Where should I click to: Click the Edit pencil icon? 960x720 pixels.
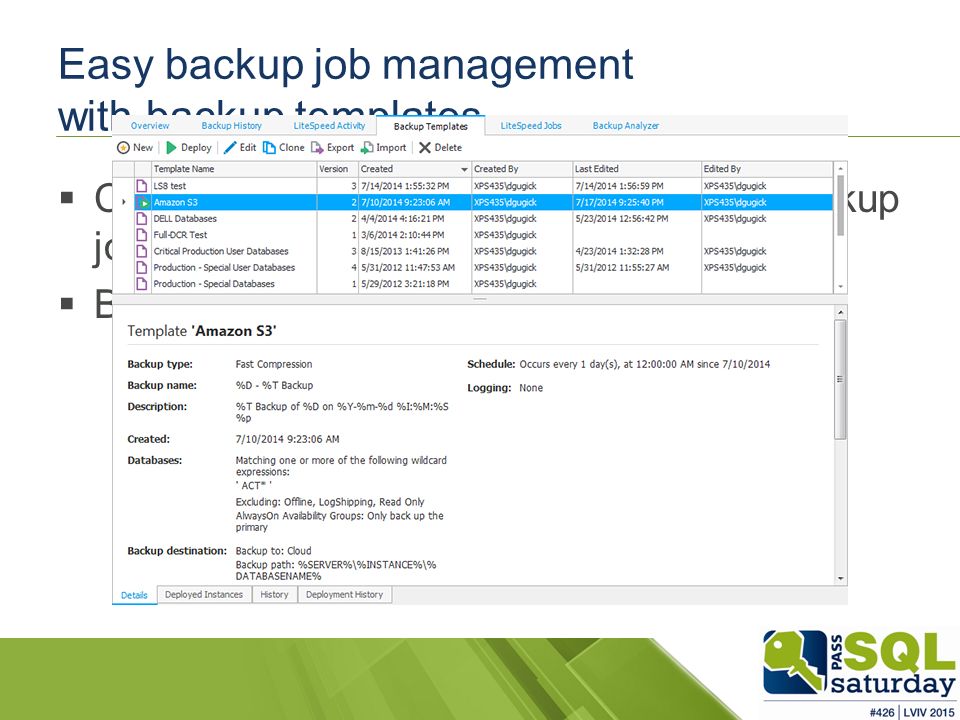pyautogui.click(x=230, y=148)
